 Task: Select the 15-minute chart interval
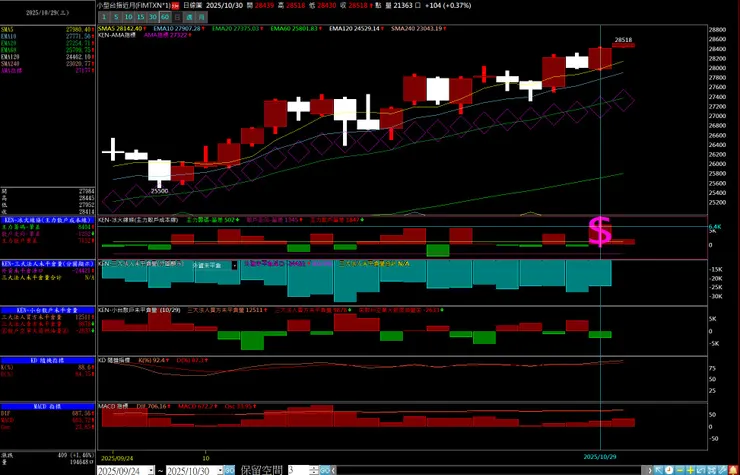pos(141,17)
